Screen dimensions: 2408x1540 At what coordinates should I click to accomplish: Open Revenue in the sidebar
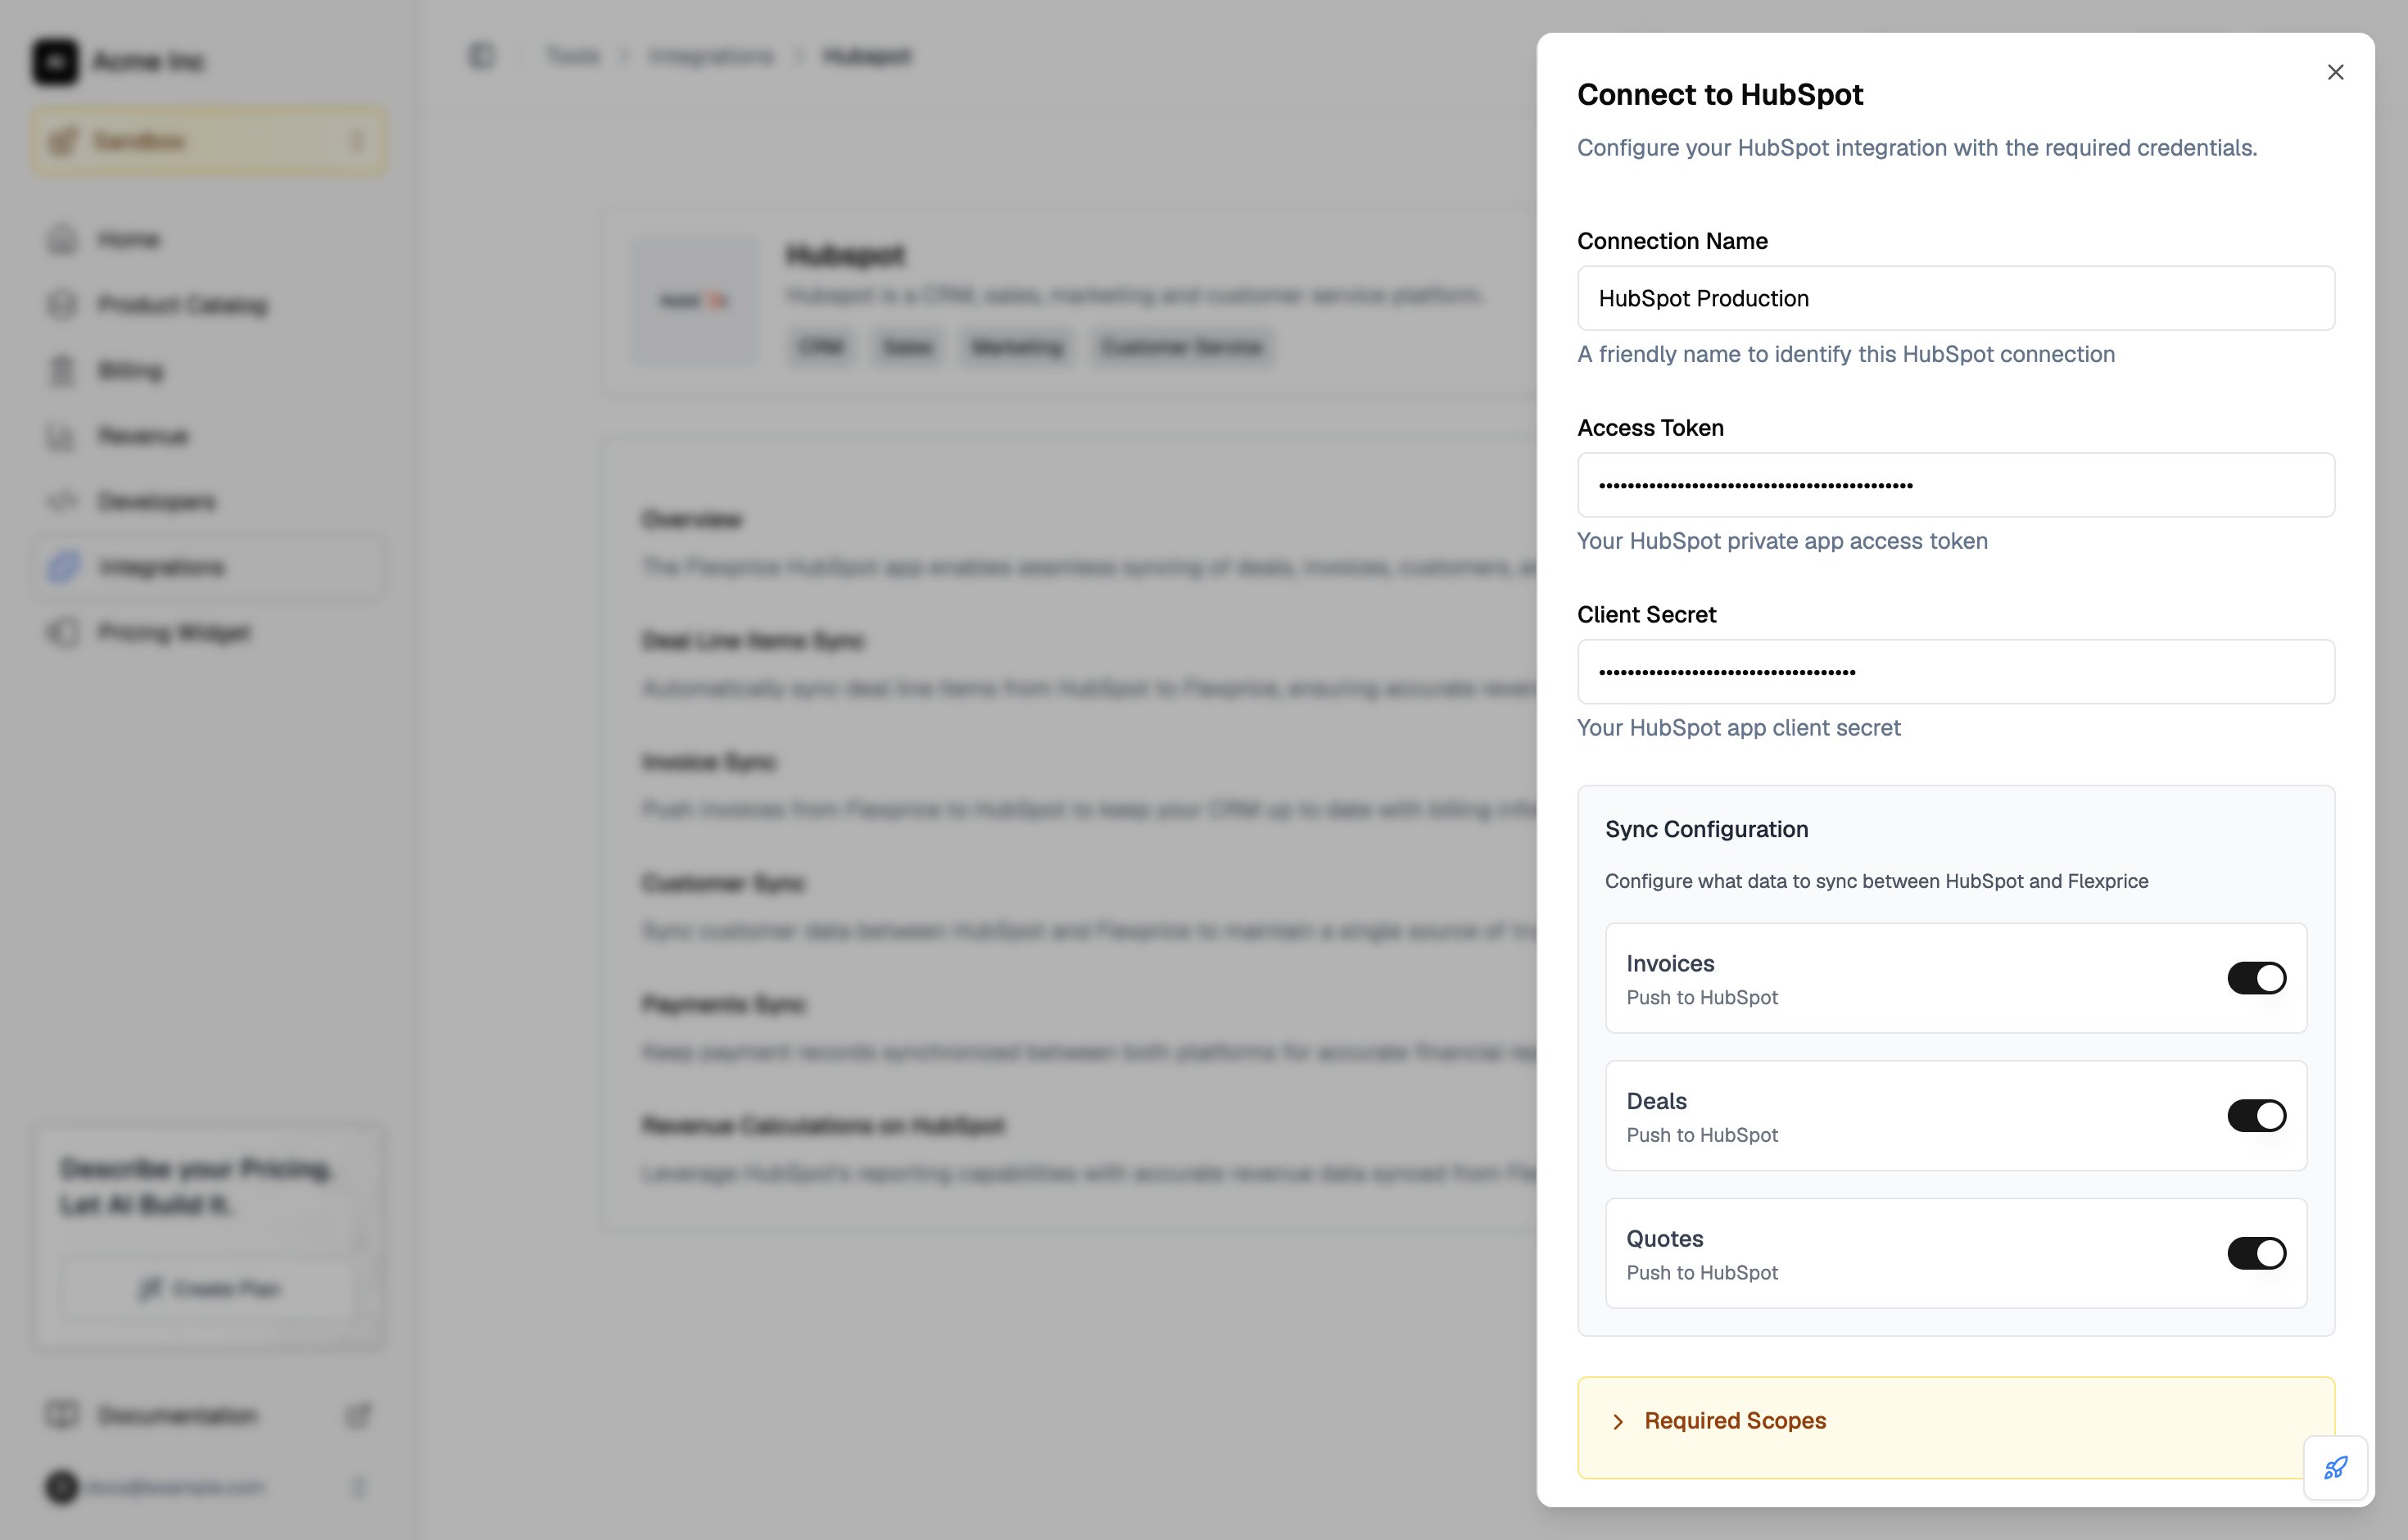[x=209, y=435]
